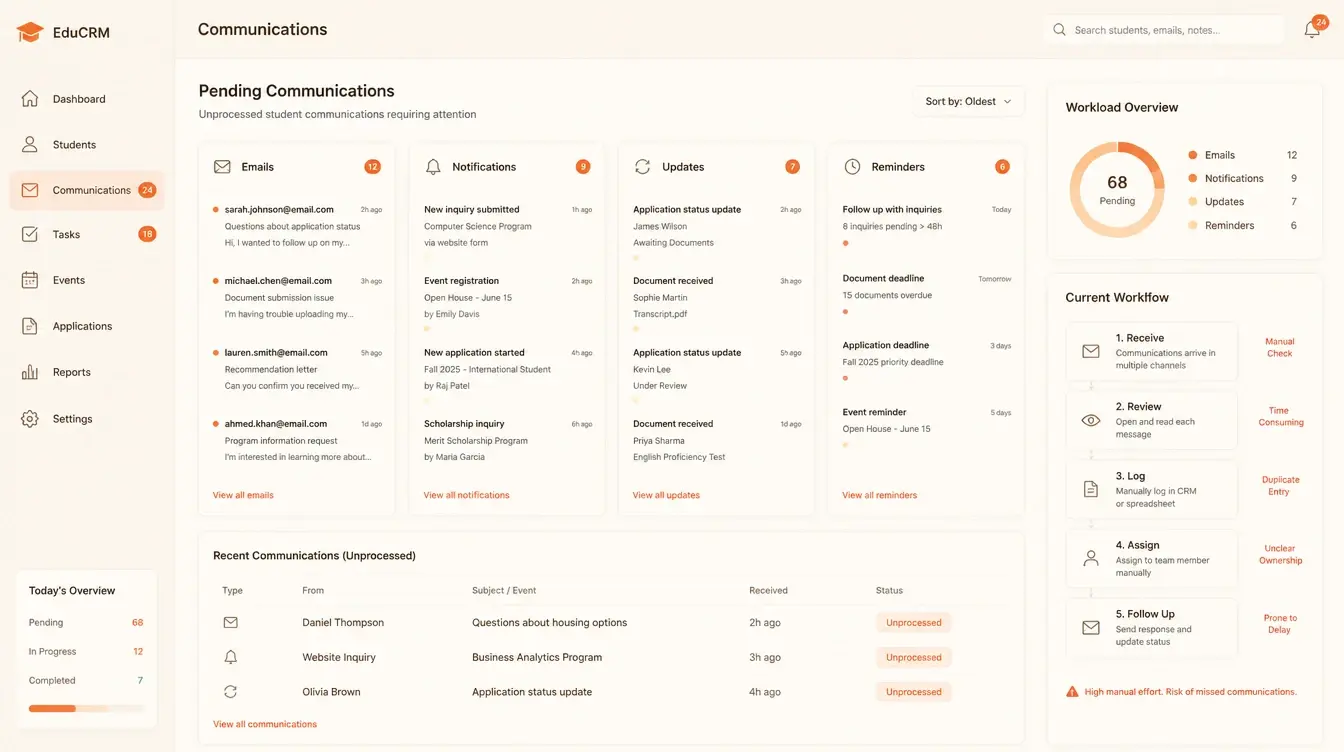Select the Scholarship inquiry notification

[x=507, y=440]
